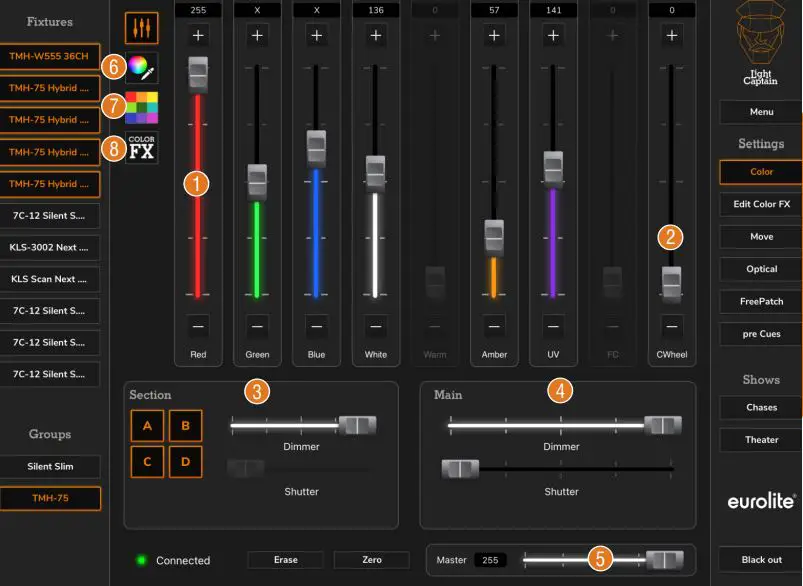Click the Erase button

coord(286,560)
